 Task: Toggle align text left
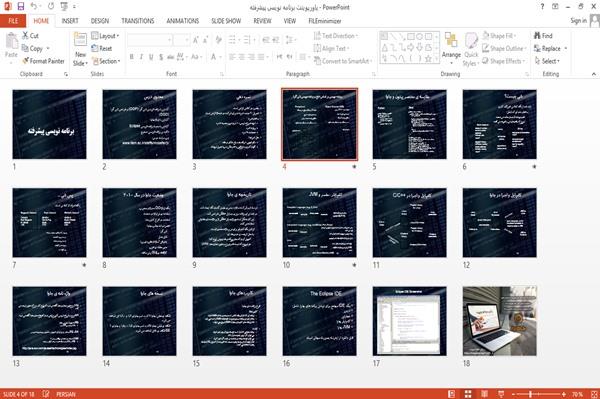coord(232,57)
